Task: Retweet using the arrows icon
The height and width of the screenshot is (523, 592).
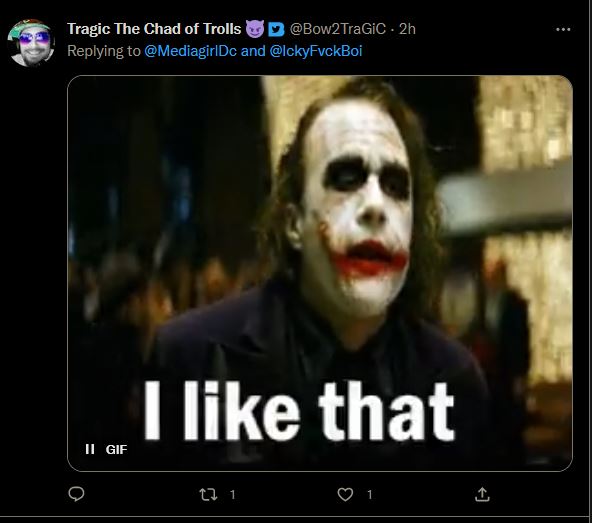Action: tap(208, 494)
